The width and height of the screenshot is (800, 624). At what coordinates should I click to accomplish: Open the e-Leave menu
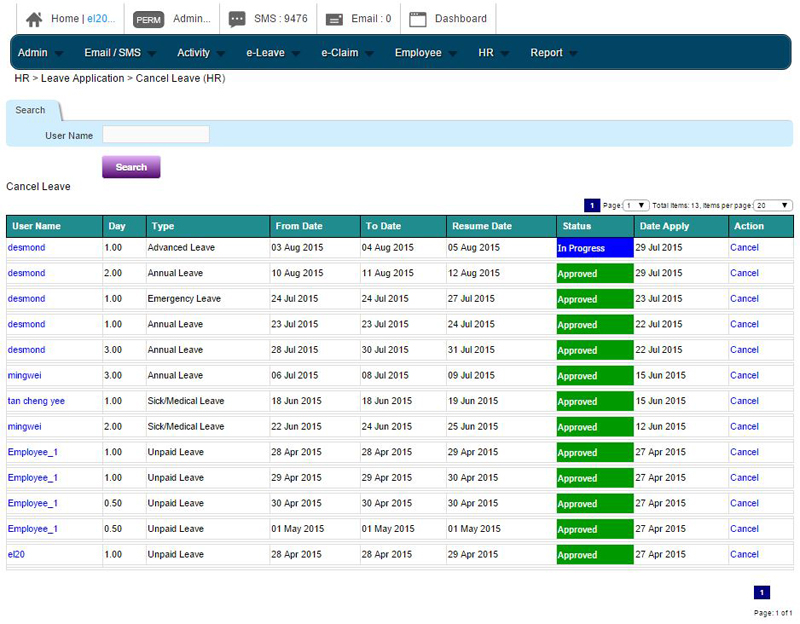click(x=272, y=53)
